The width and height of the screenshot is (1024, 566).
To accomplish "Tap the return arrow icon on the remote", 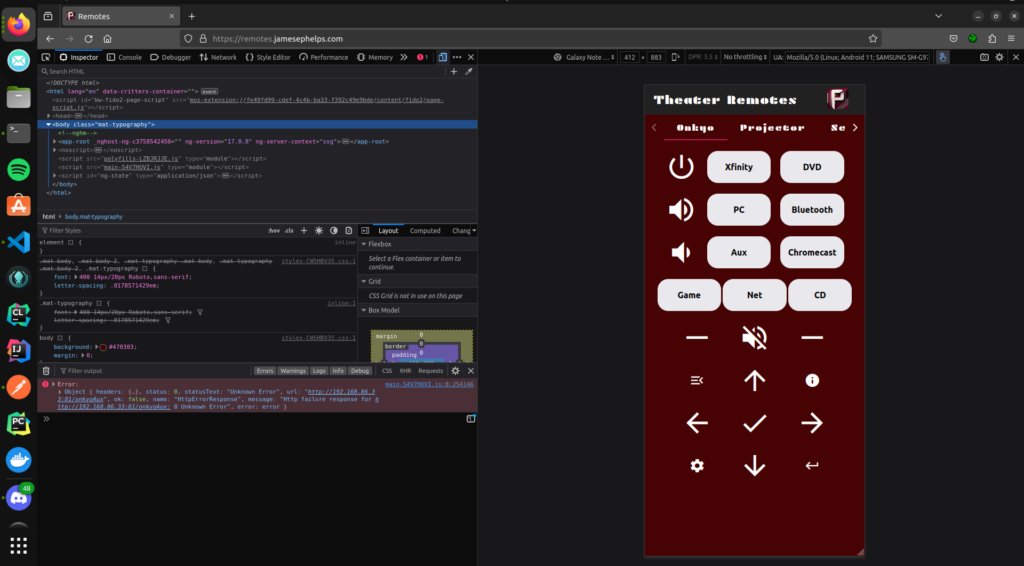I will click(x=812, y=465).
